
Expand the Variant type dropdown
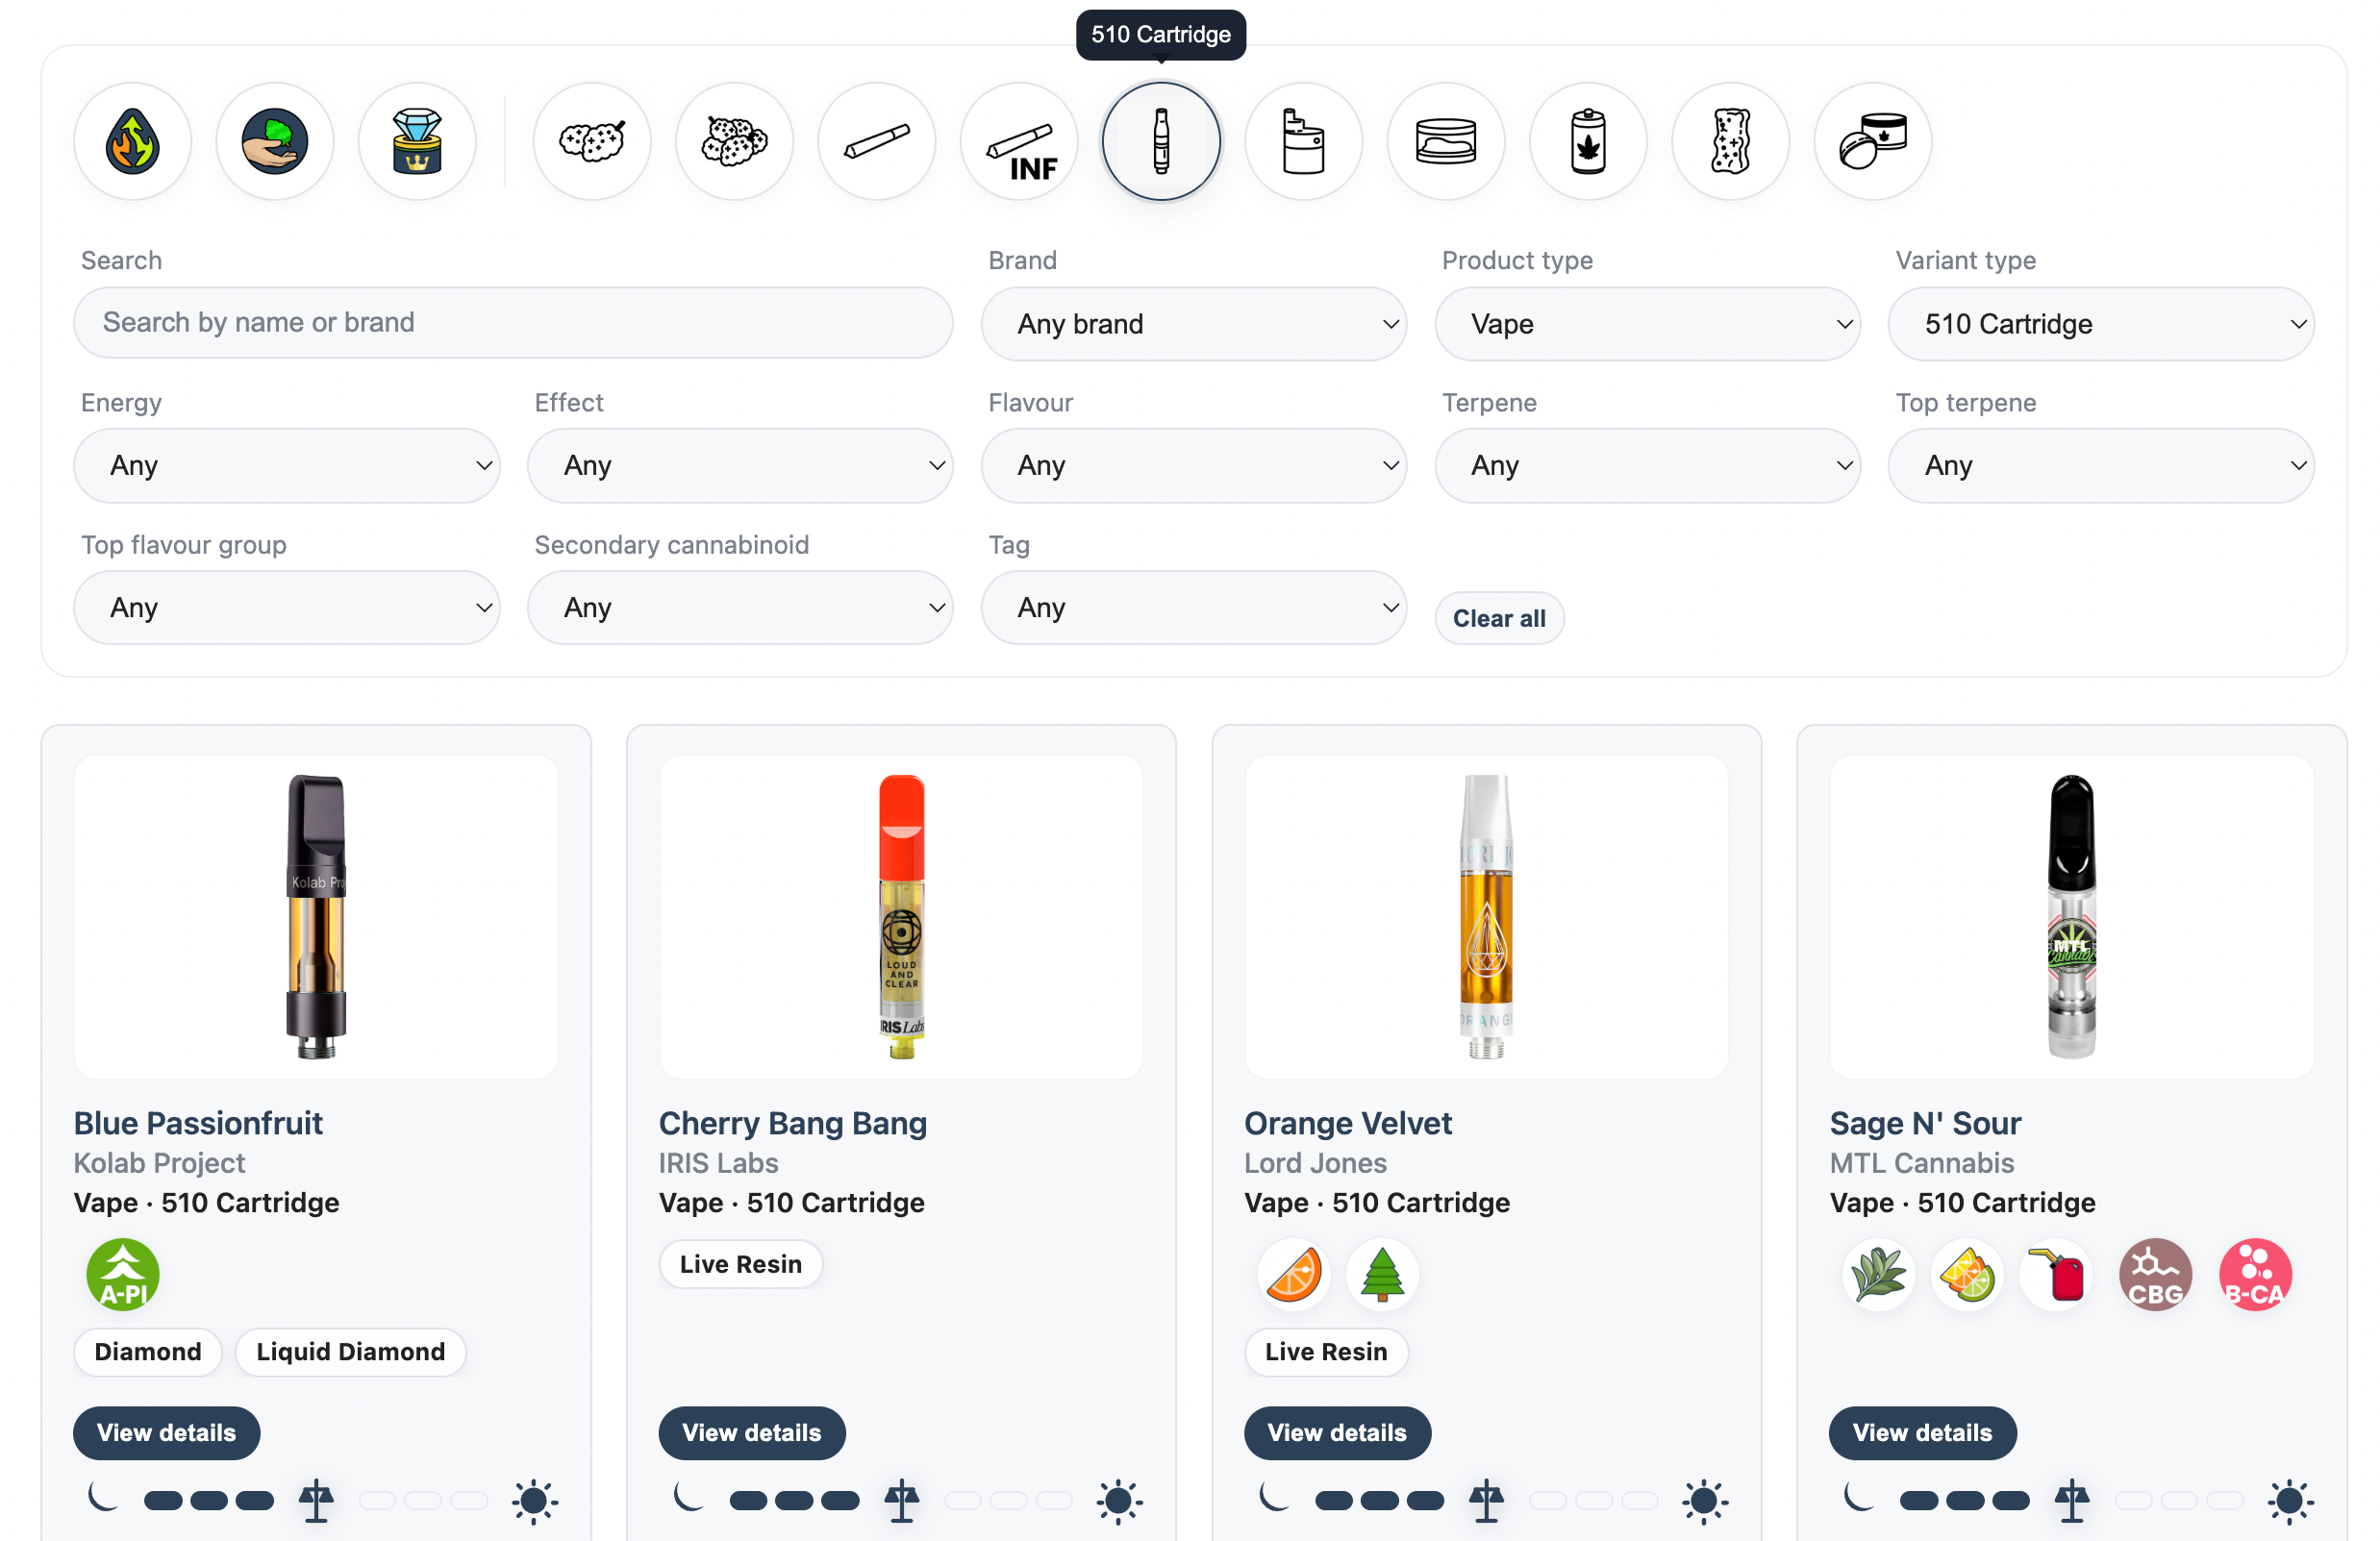(2101, 324)
